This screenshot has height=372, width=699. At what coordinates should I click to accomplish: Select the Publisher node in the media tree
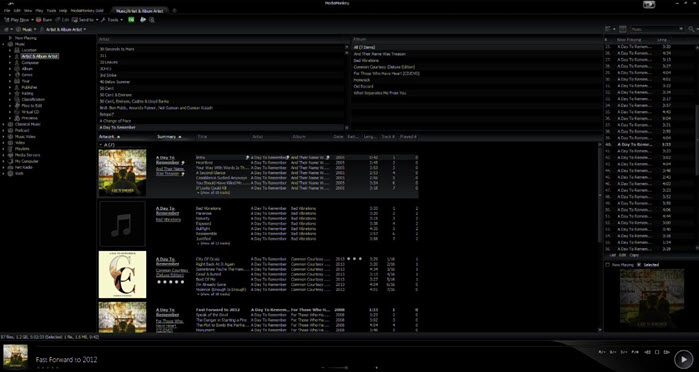tap(29, 87)
